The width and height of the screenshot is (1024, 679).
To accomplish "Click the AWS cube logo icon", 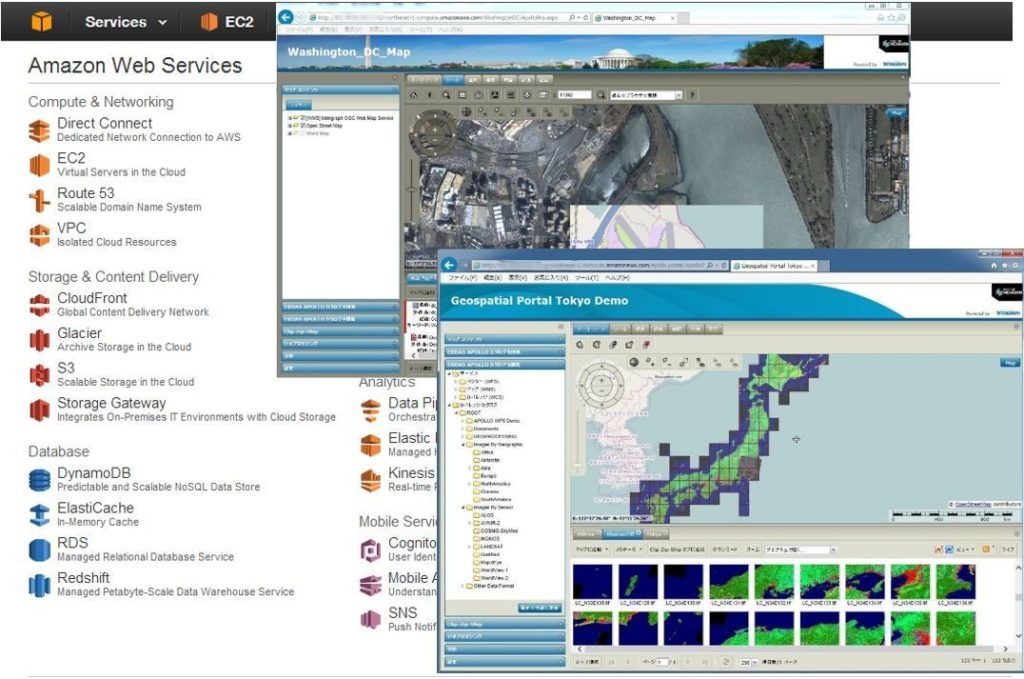I will tap(40, 21).
